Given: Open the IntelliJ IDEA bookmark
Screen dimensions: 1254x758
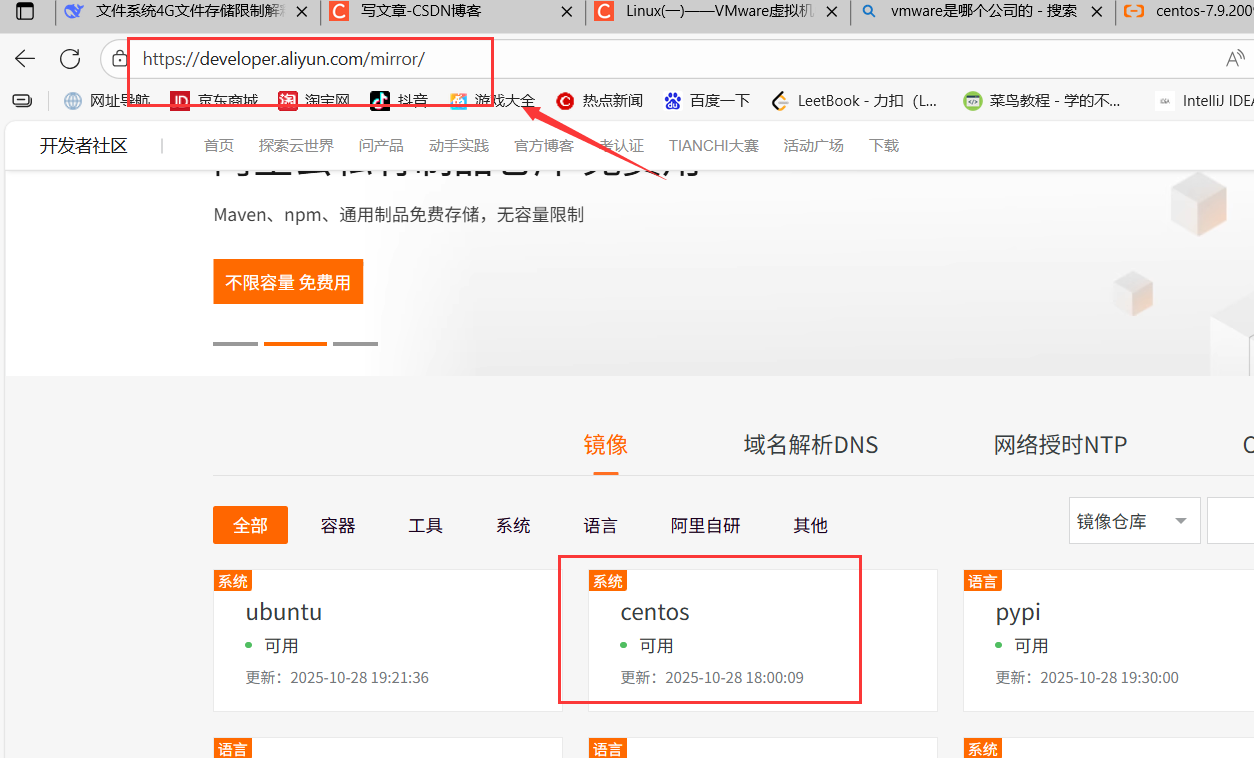Looking at the screenshot, I should [x=1204, y=100].
